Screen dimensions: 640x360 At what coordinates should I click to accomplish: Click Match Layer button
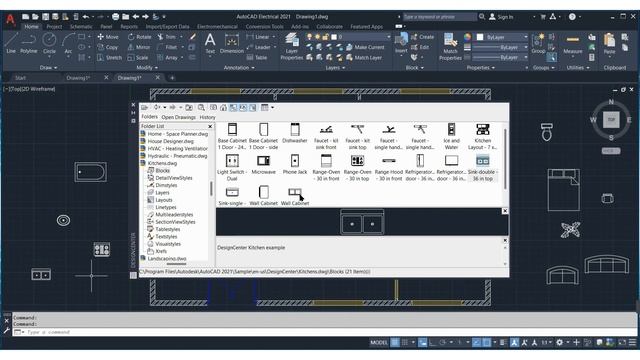pos(364,58)
